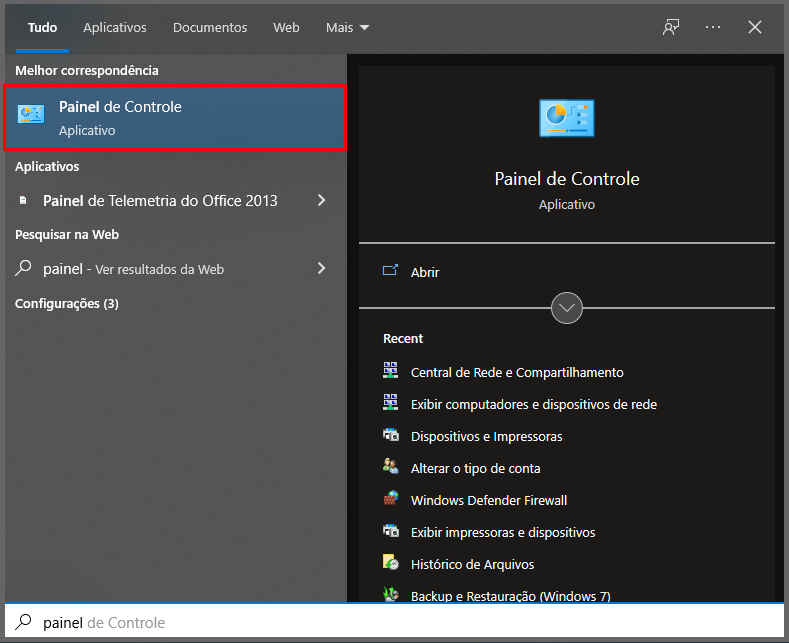Open the three-dots more options menu
Viewport: 789px width, 643px height.
click(713, 27)
